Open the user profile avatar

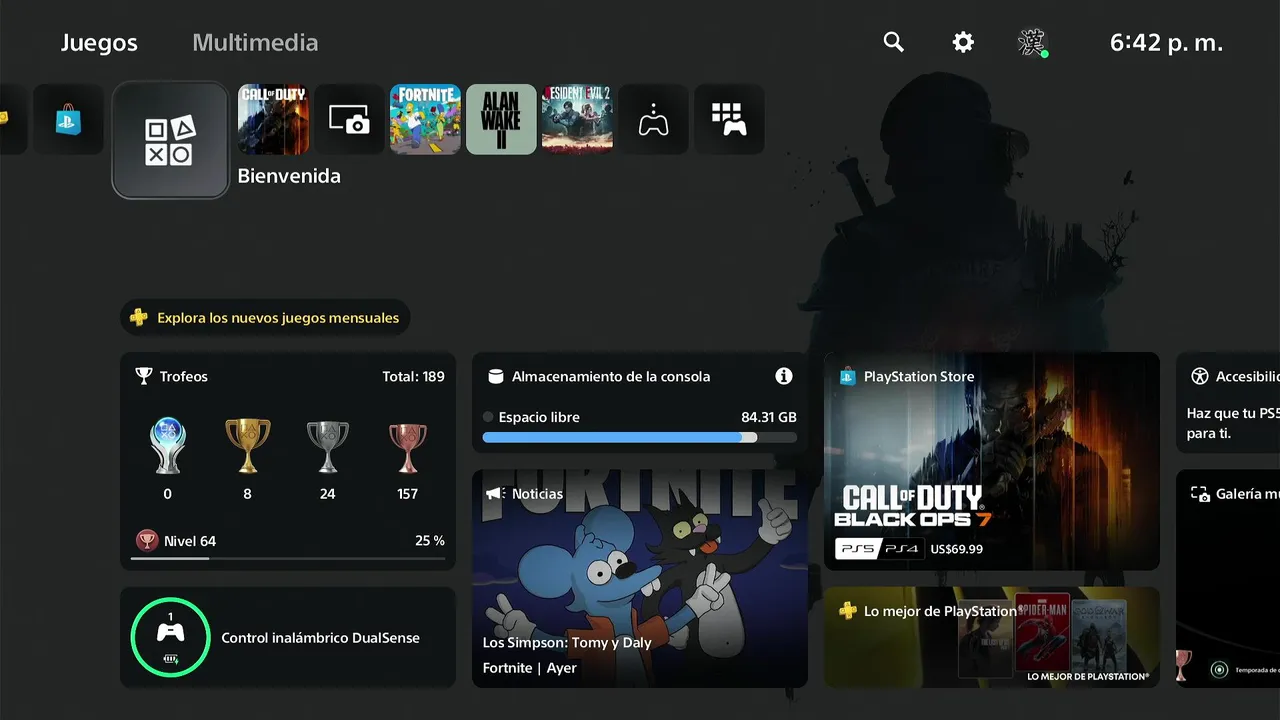[1032, 42]
